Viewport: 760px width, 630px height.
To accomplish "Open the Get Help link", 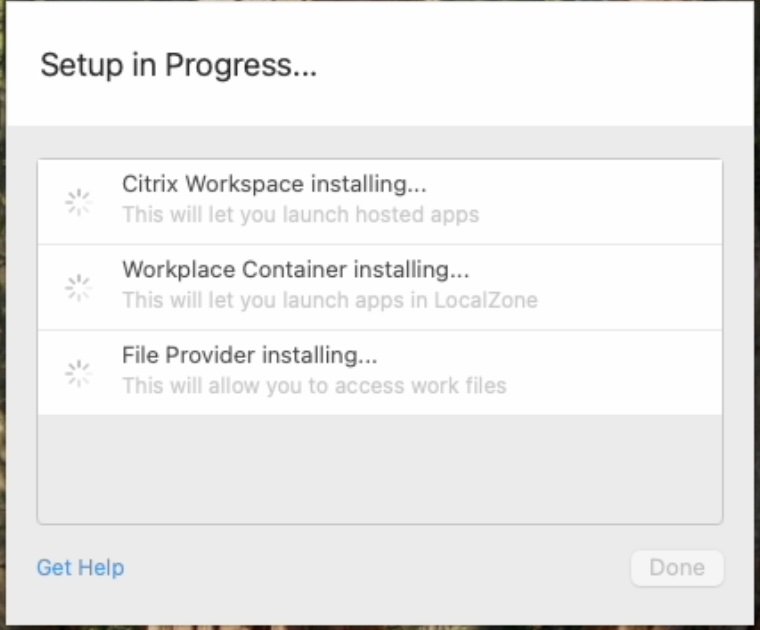I will point(80,568).
